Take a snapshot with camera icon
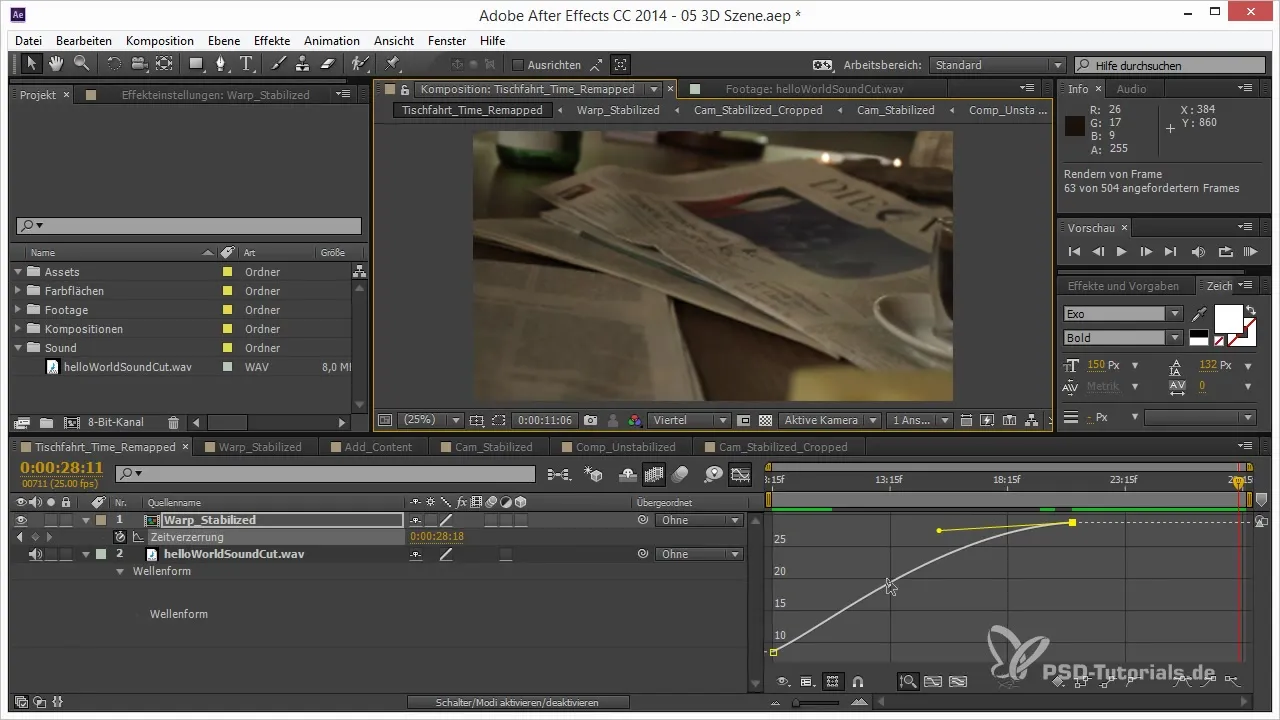1280x720 pixels. coord(591,421)
